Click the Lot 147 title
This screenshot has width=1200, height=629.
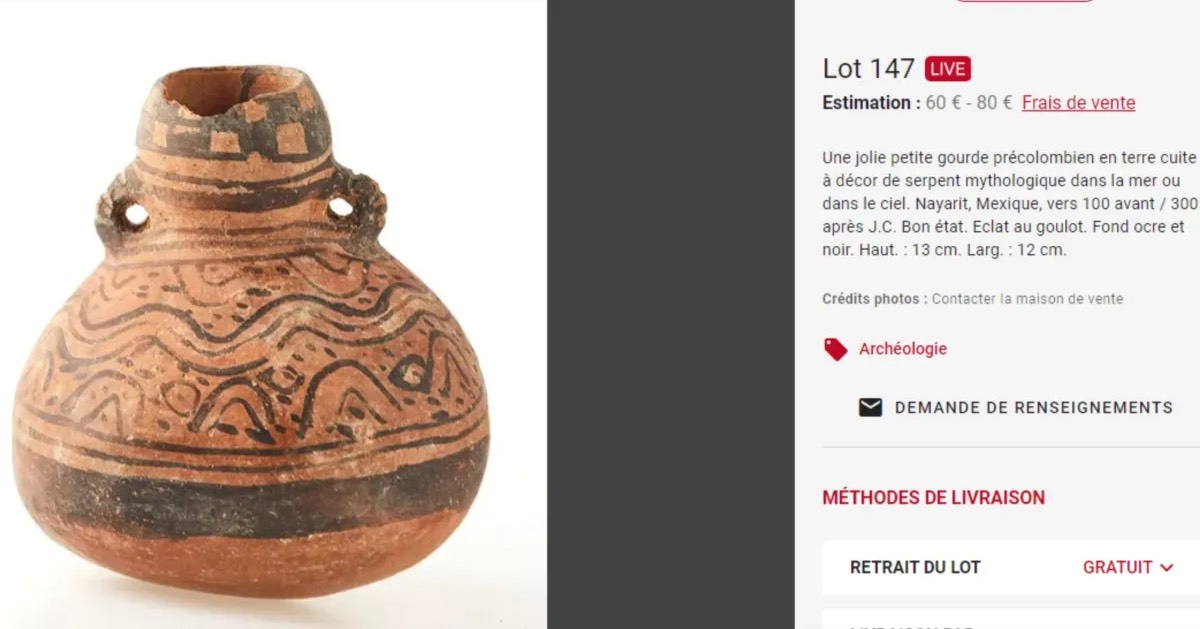point(869,68)
